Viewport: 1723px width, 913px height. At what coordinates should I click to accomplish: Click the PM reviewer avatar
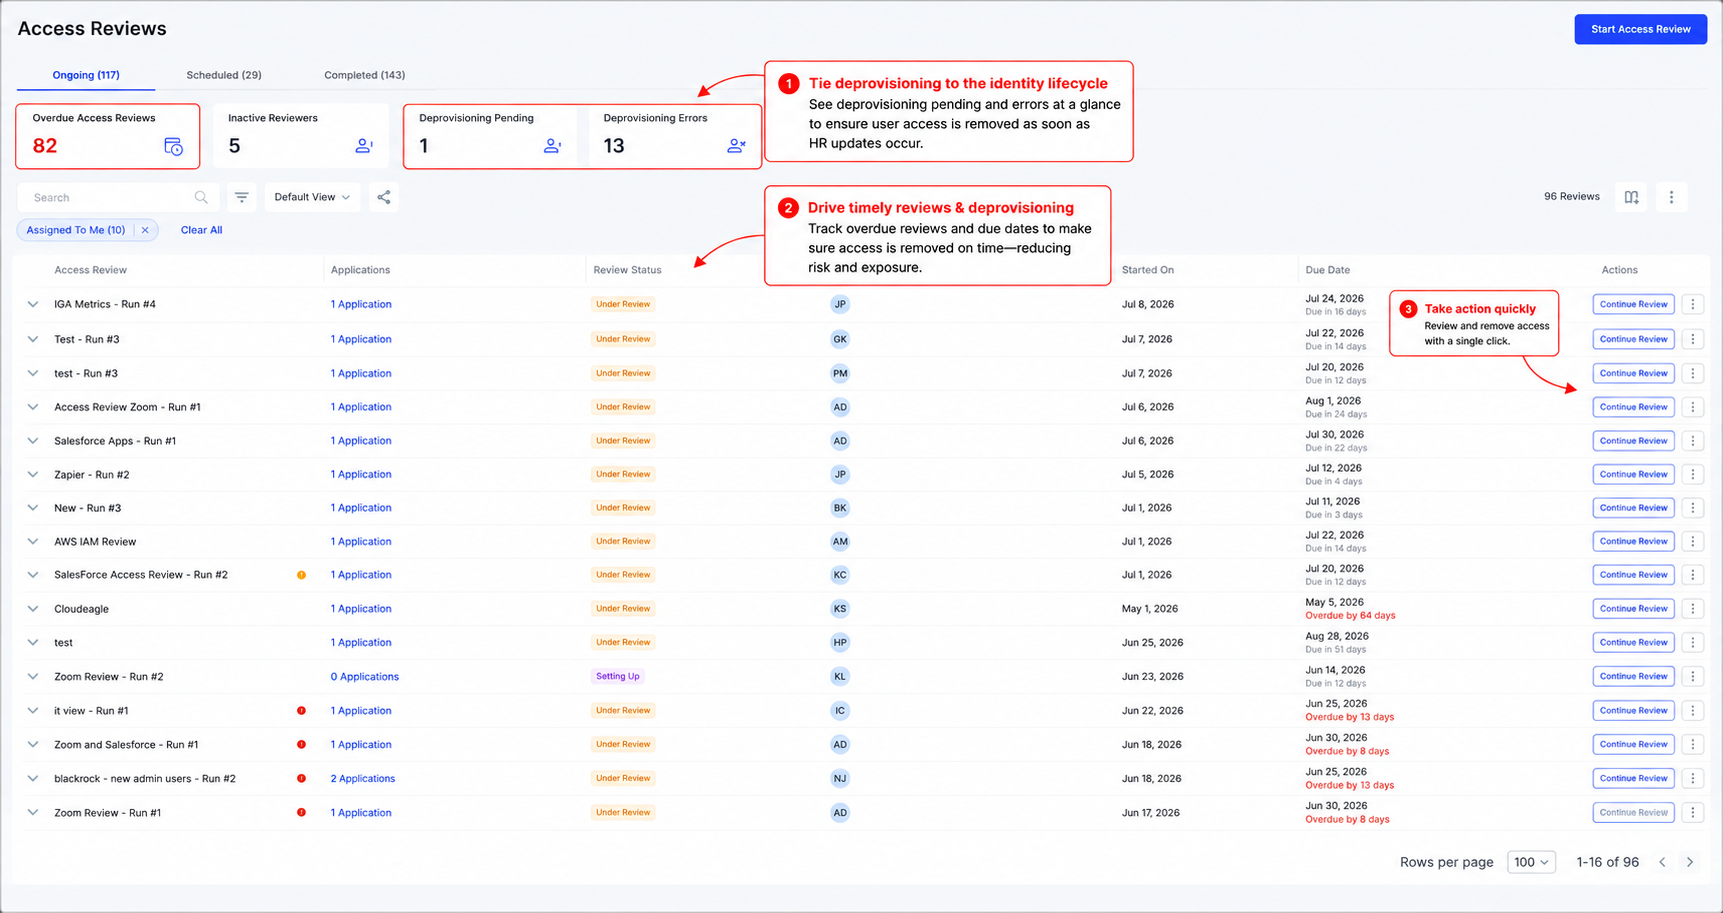(840, 373)
